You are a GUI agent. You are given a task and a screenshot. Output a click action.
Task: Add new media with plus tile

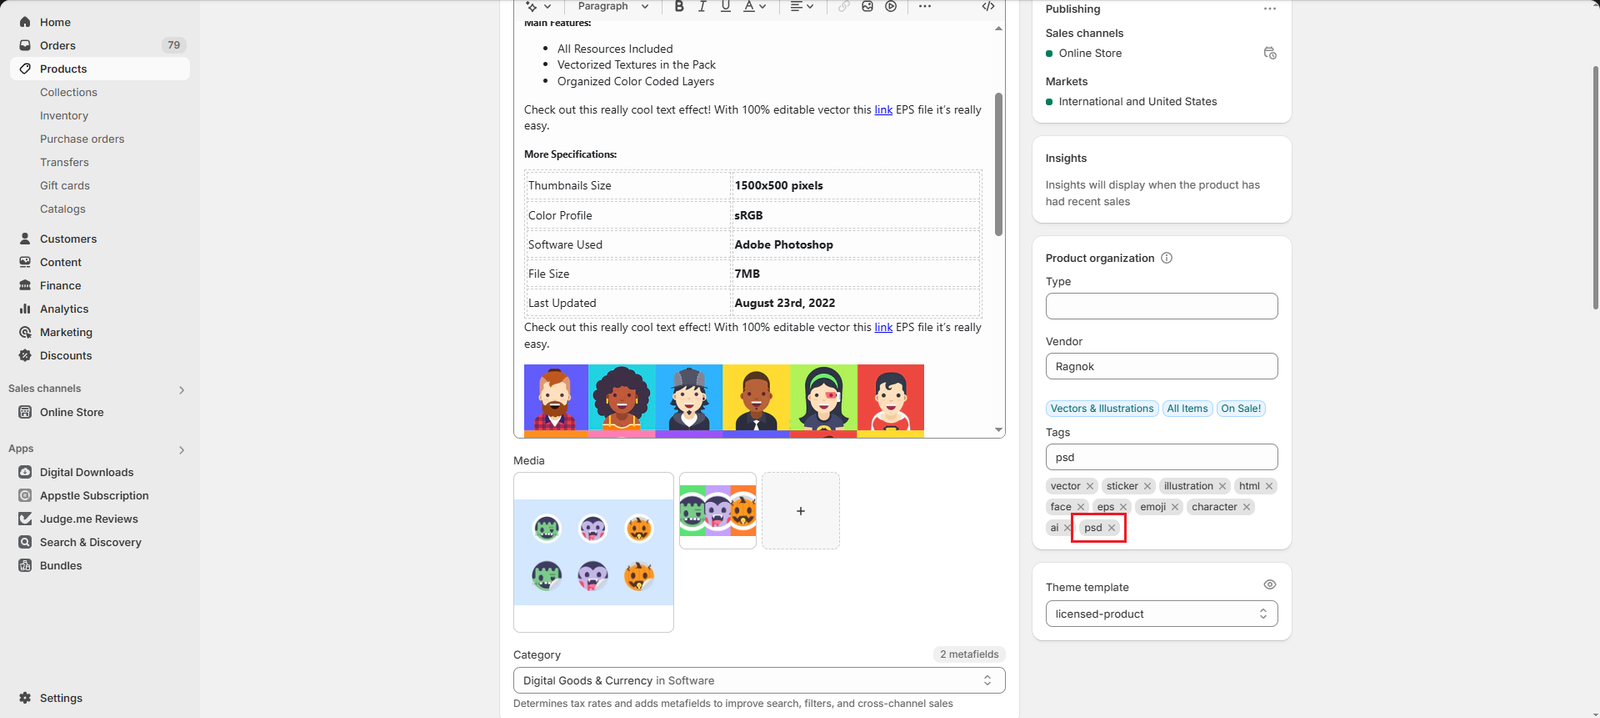800,511
